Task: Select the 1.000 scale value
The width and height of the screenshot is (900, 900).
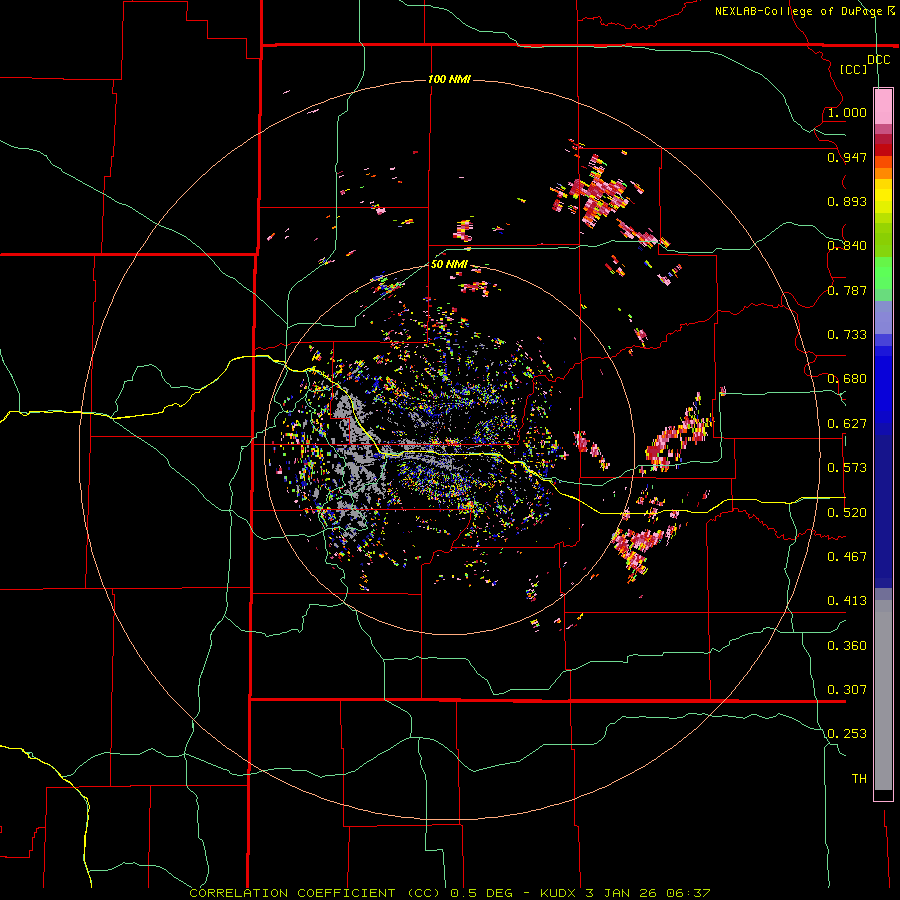Action: pyautogui.click(x=847, y=112)
